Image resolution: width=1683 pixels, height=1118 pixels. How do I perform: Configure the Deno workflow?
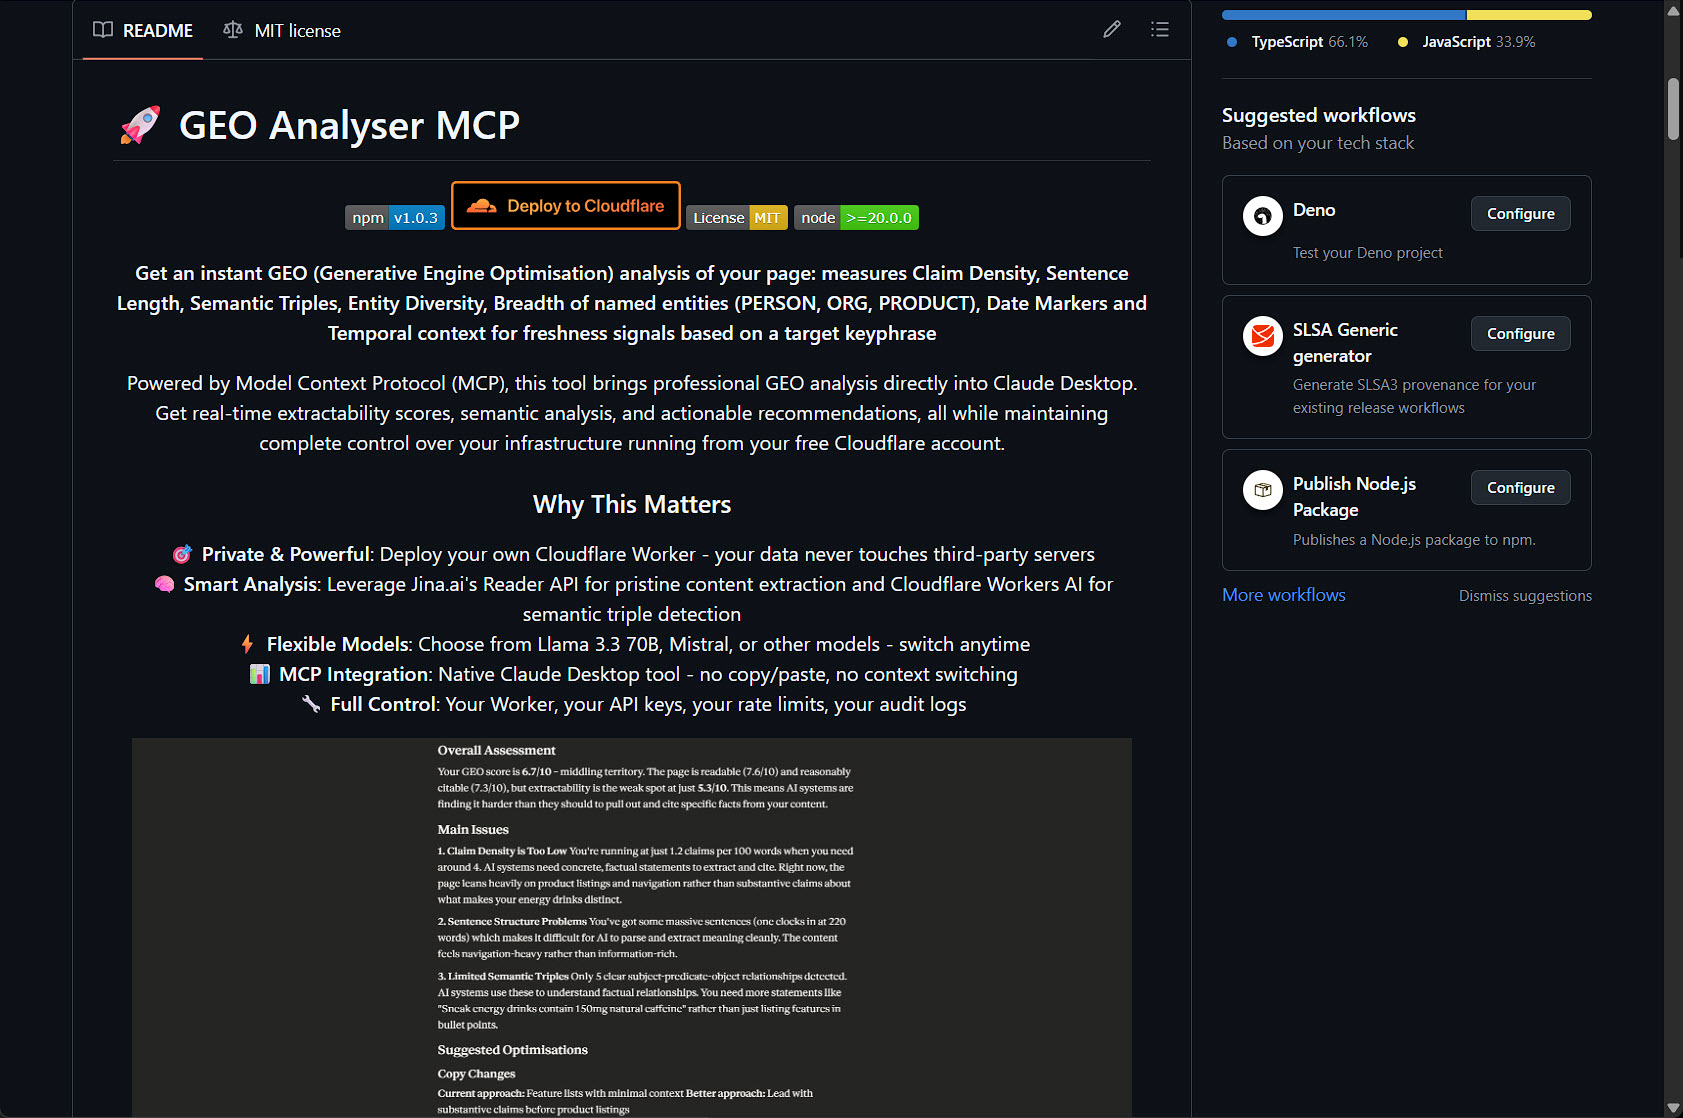tap(1520, 214)
